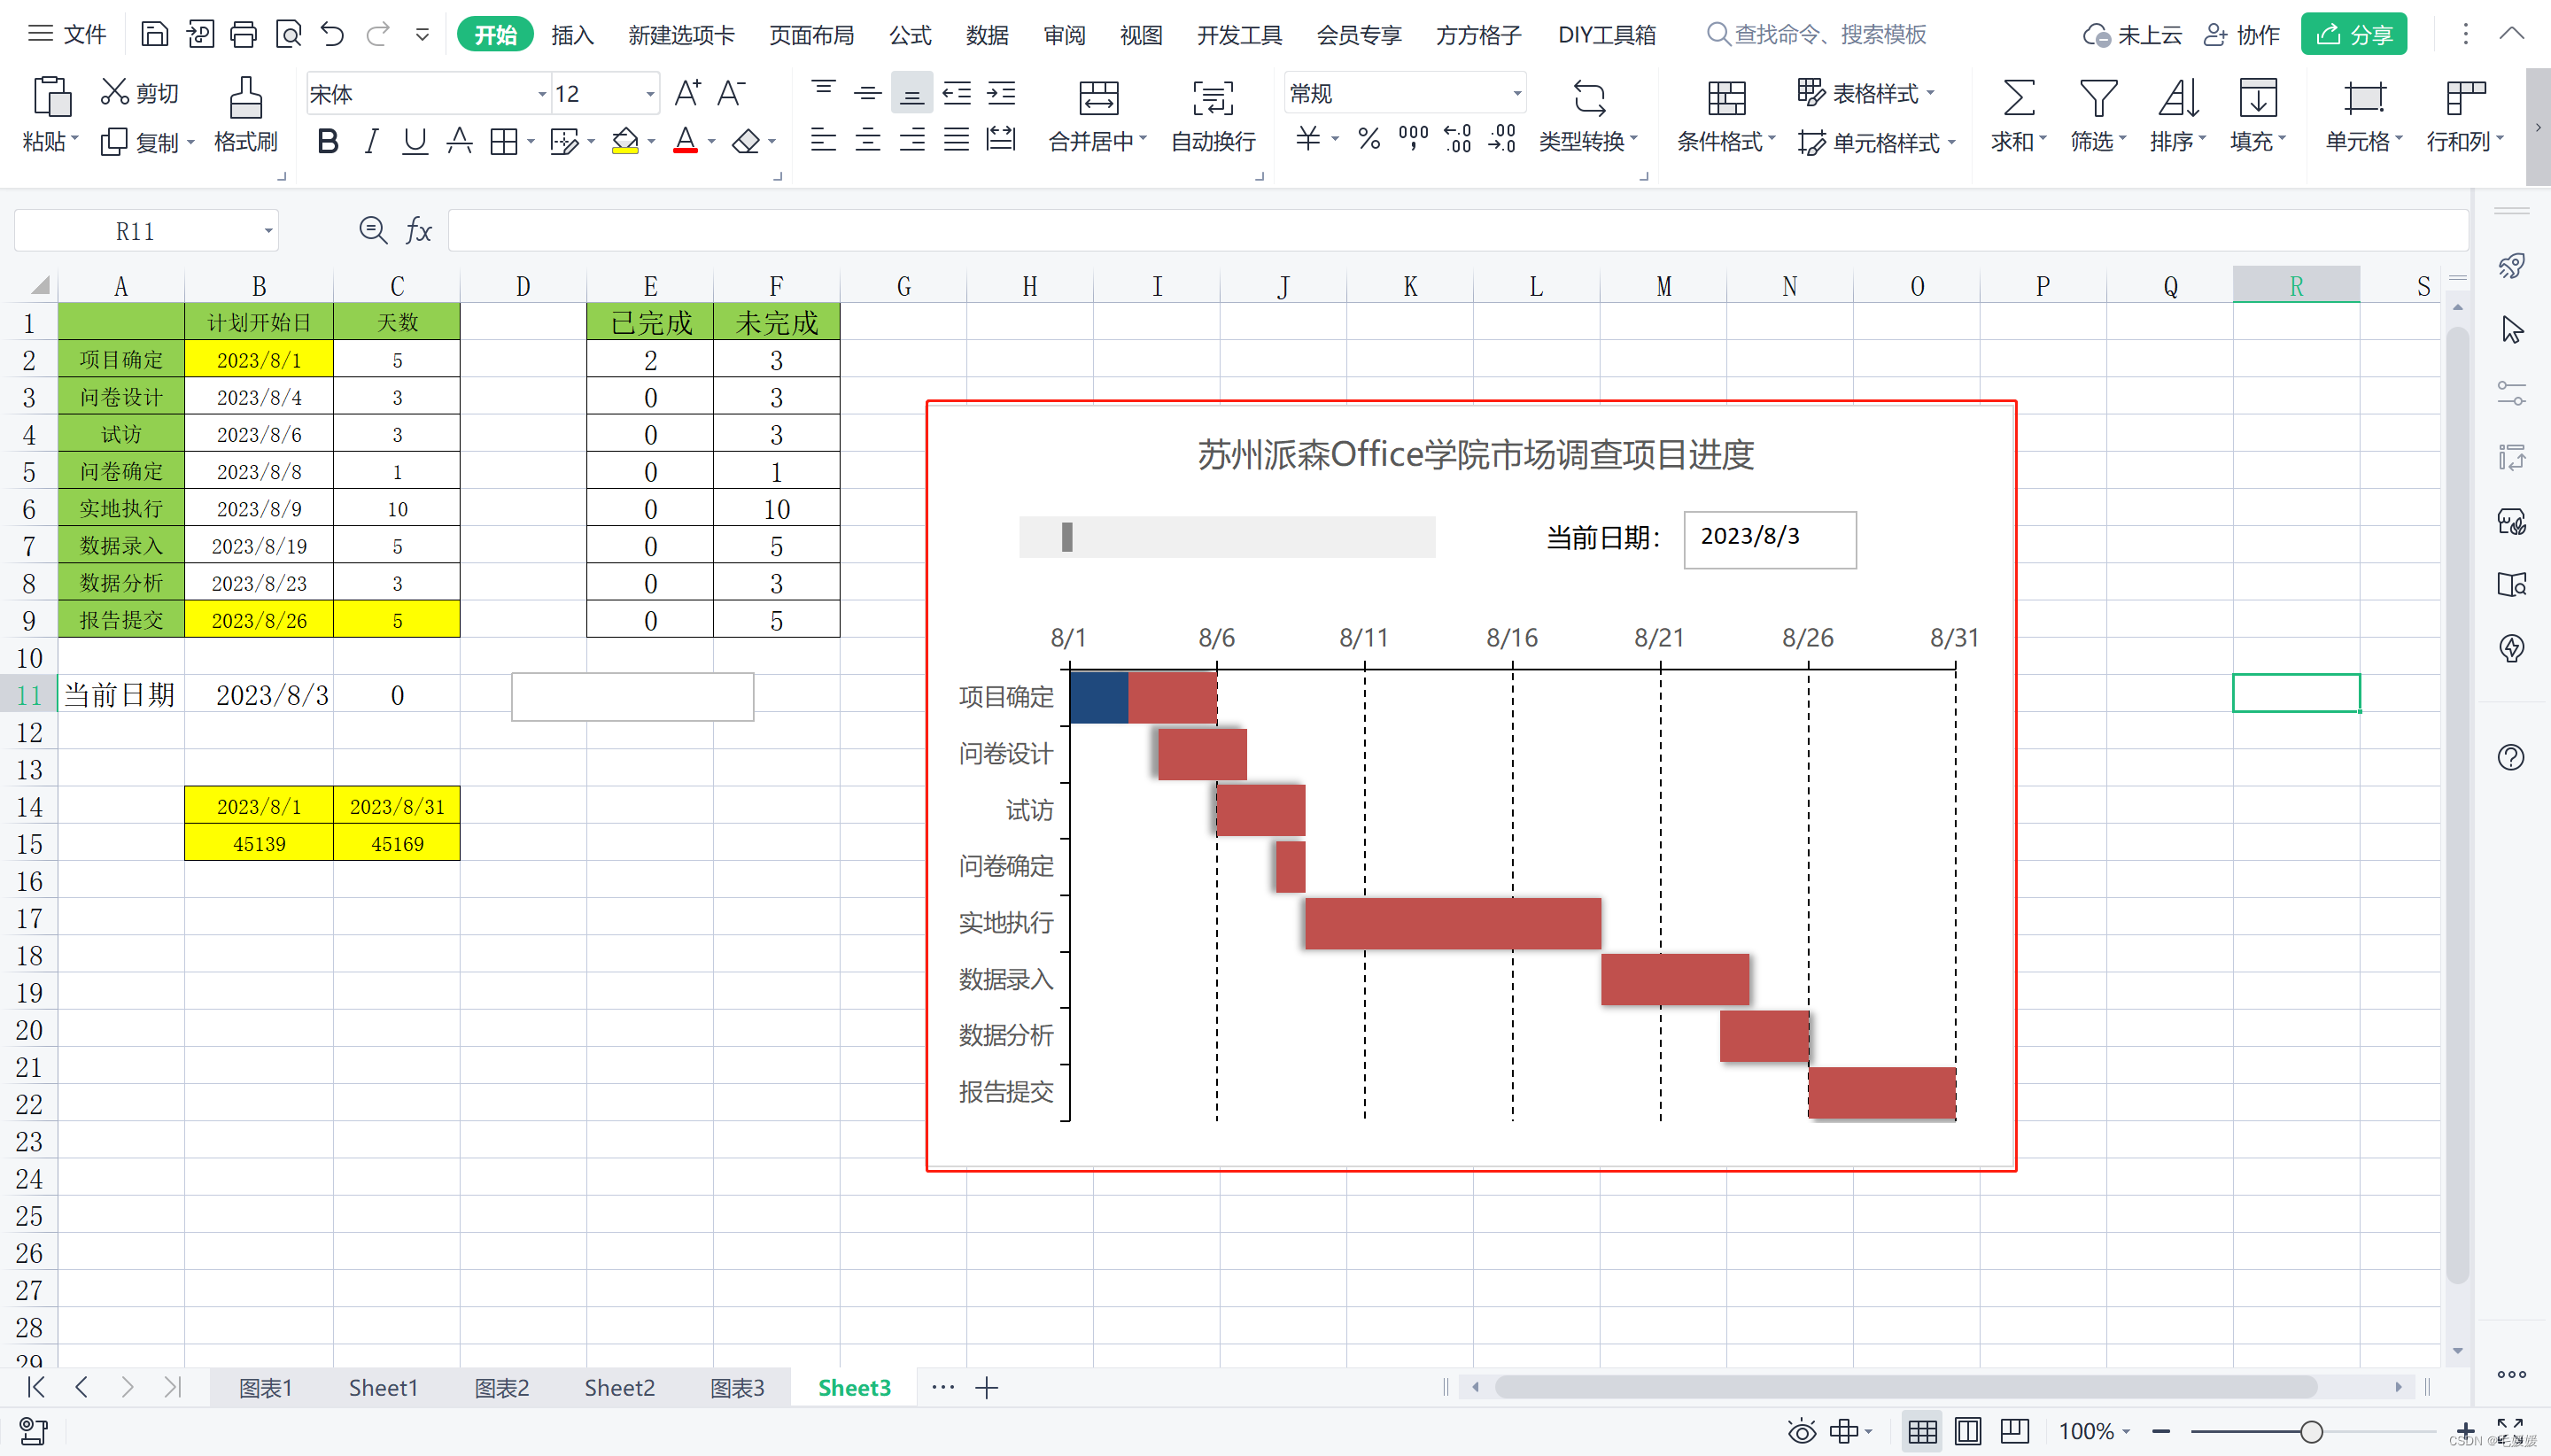Open the number format dropdown showing 常规
Image resolution: width=2551 pixels, height=1456 pixels.
1516,94
